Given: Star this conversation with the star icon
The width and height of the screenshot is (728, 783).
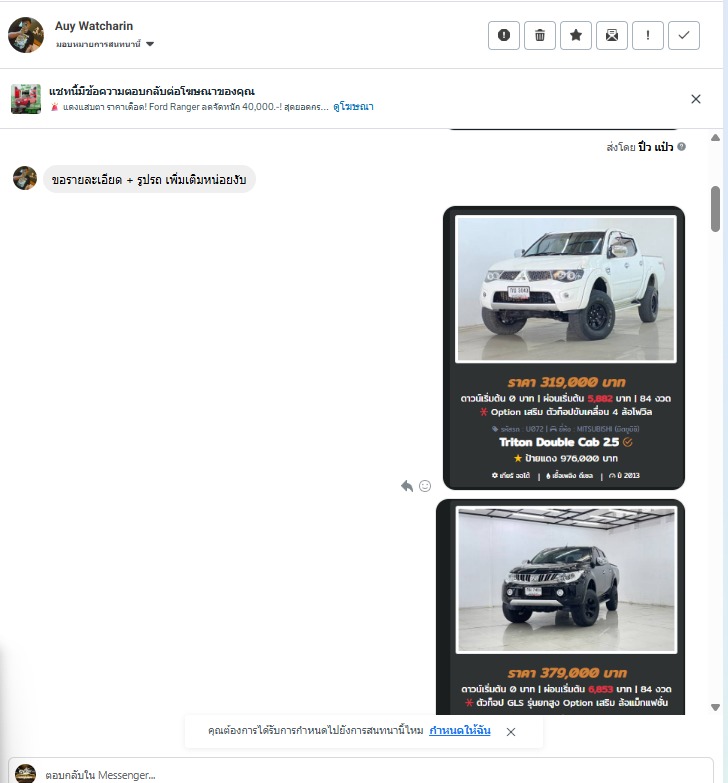Looking at the screenshot, I should click(576, 35).
